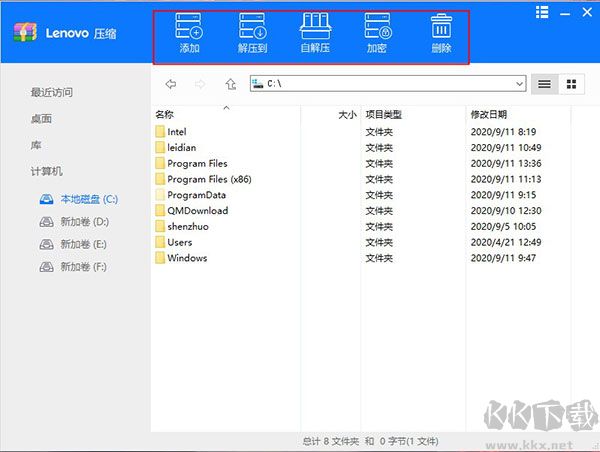Switch to grid thumbnail view
This screenshot has height=452, width=600.
tap(571, 84)
